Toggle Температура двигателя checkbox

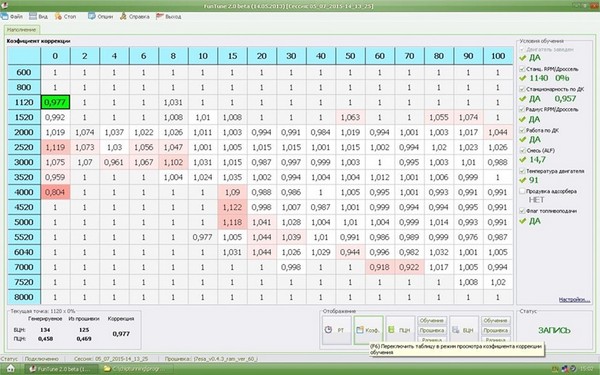point(522,171)
